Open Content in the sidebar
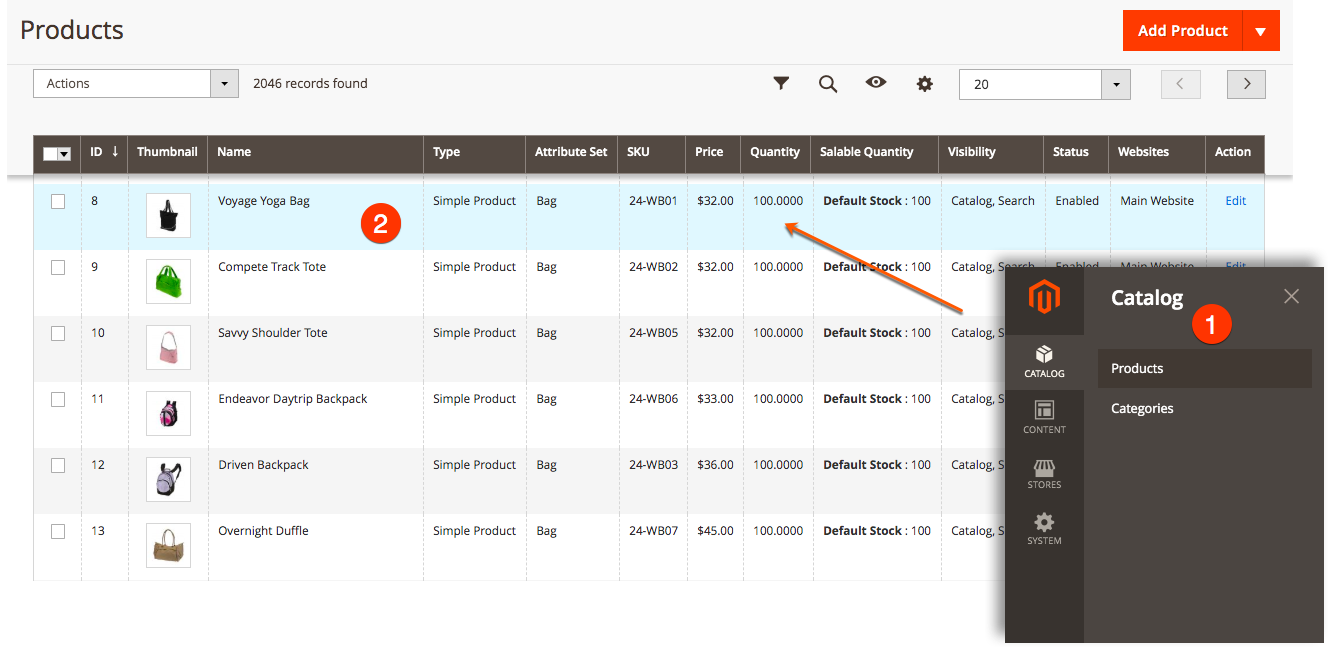The width and height of the screenshot is (1329, 649). [x=1044, y=417]
